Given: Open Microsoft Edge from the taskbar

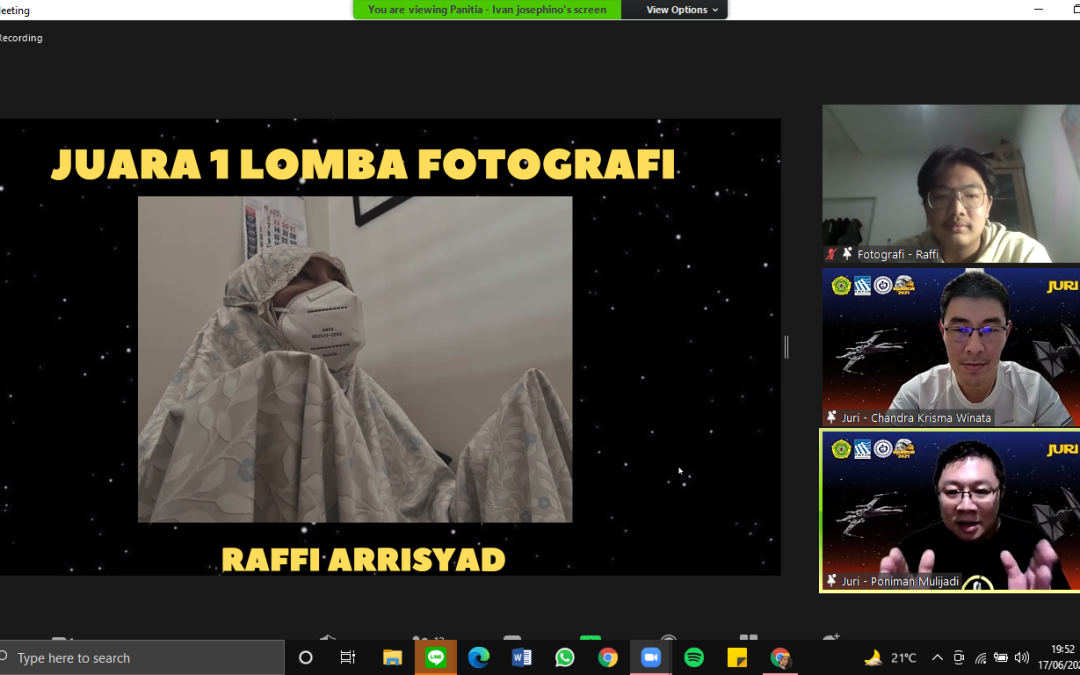Looking at the screenshot, I should tap(479, 657).
